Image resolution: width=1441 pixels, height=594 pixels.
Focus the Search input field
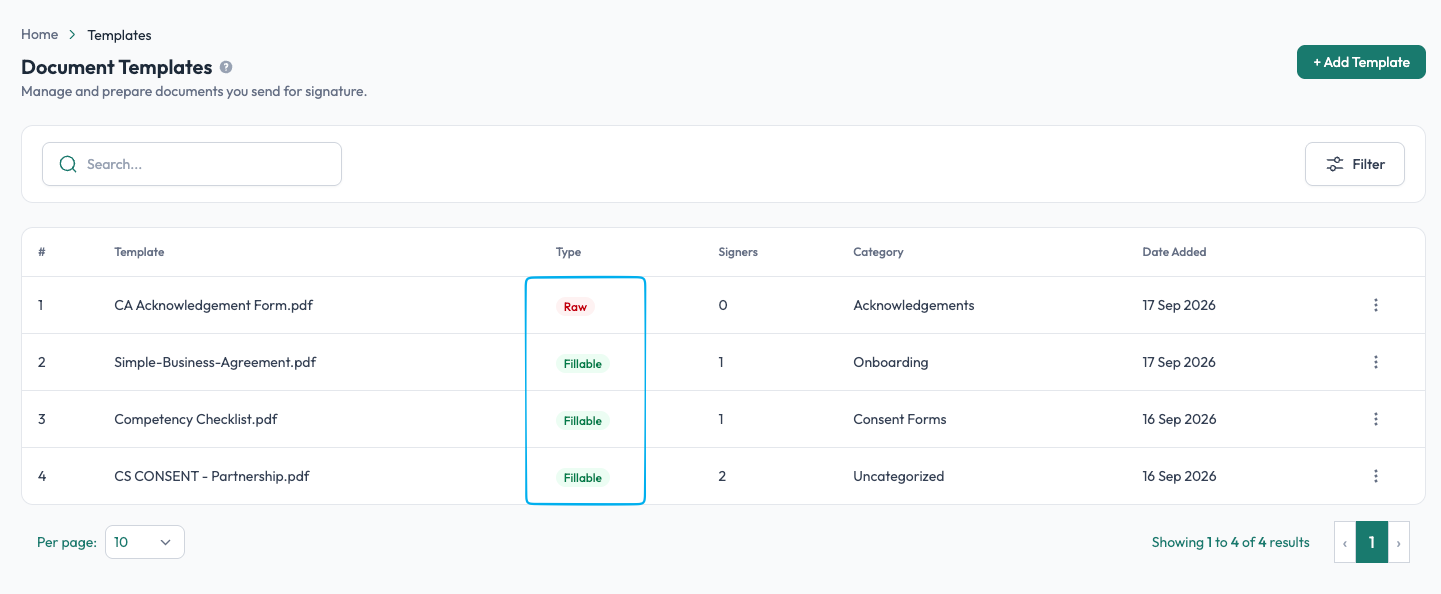(192, 164)
